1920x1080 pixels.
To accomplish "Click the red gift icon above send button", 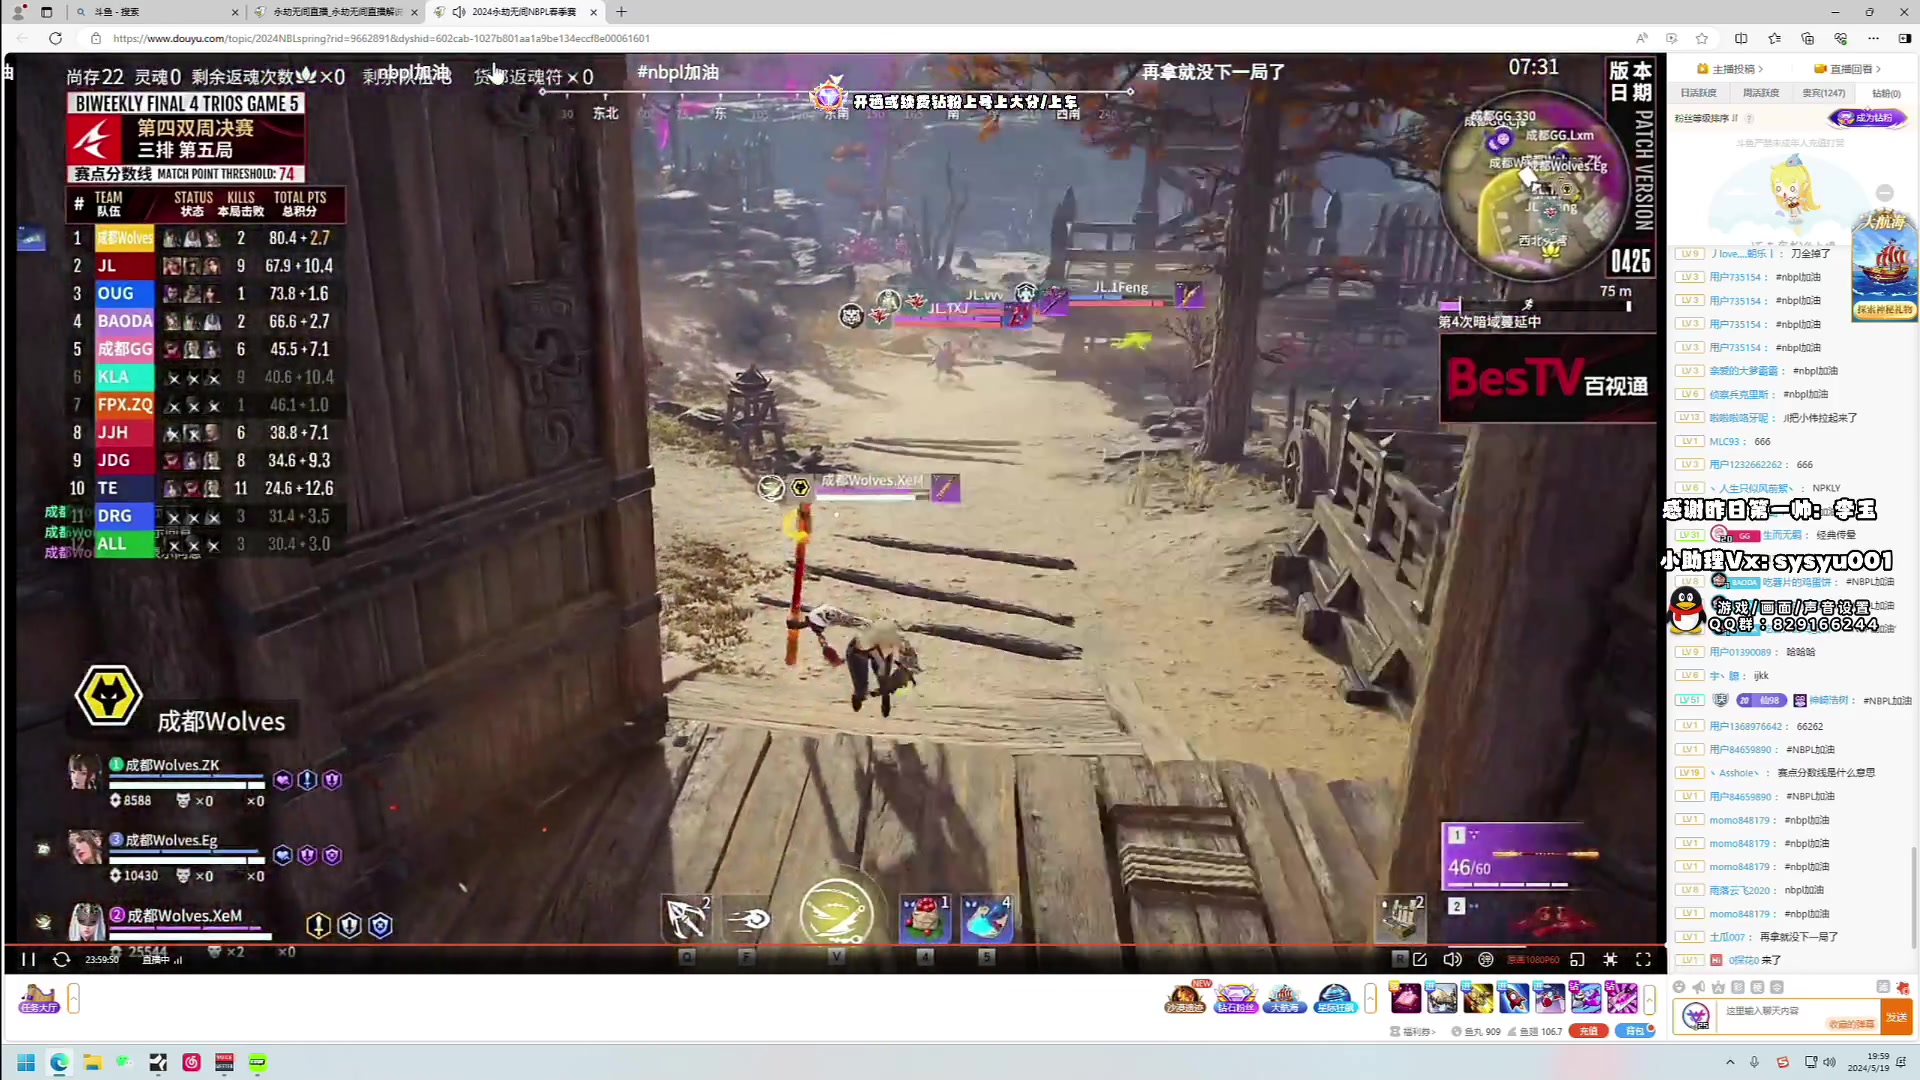I will (x=1902, y=987).
